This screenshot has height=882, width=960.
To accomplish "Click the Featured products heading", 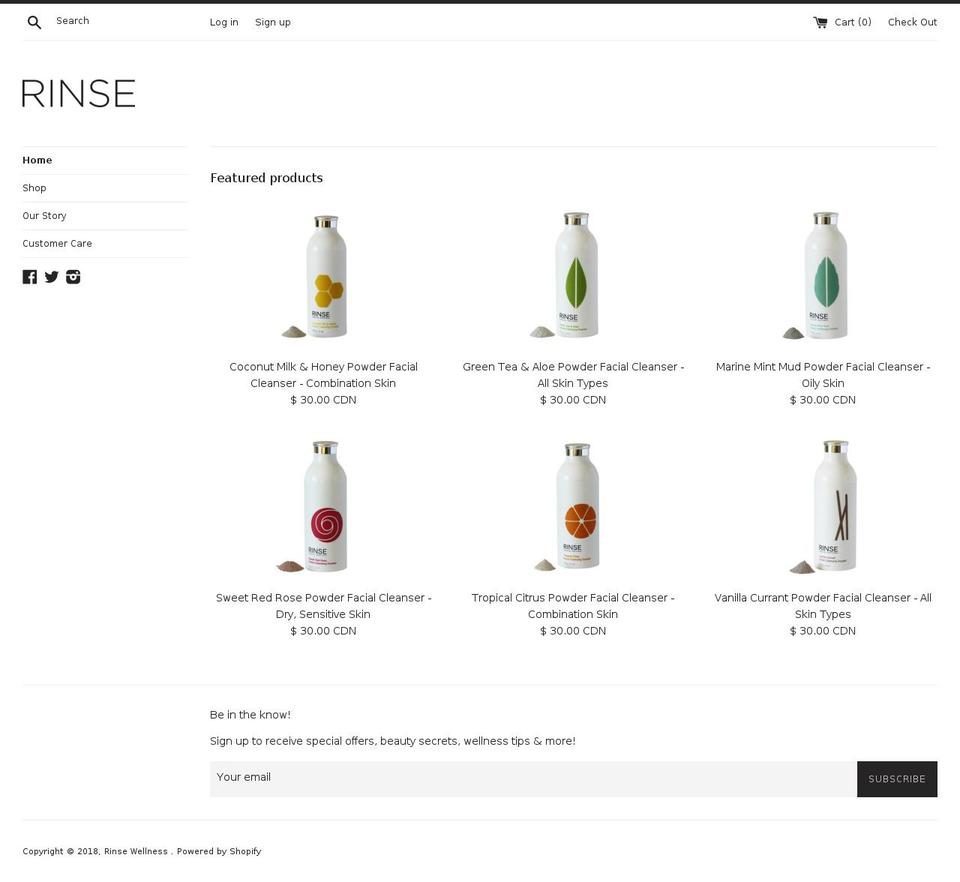I will click(x=266, y=178).
